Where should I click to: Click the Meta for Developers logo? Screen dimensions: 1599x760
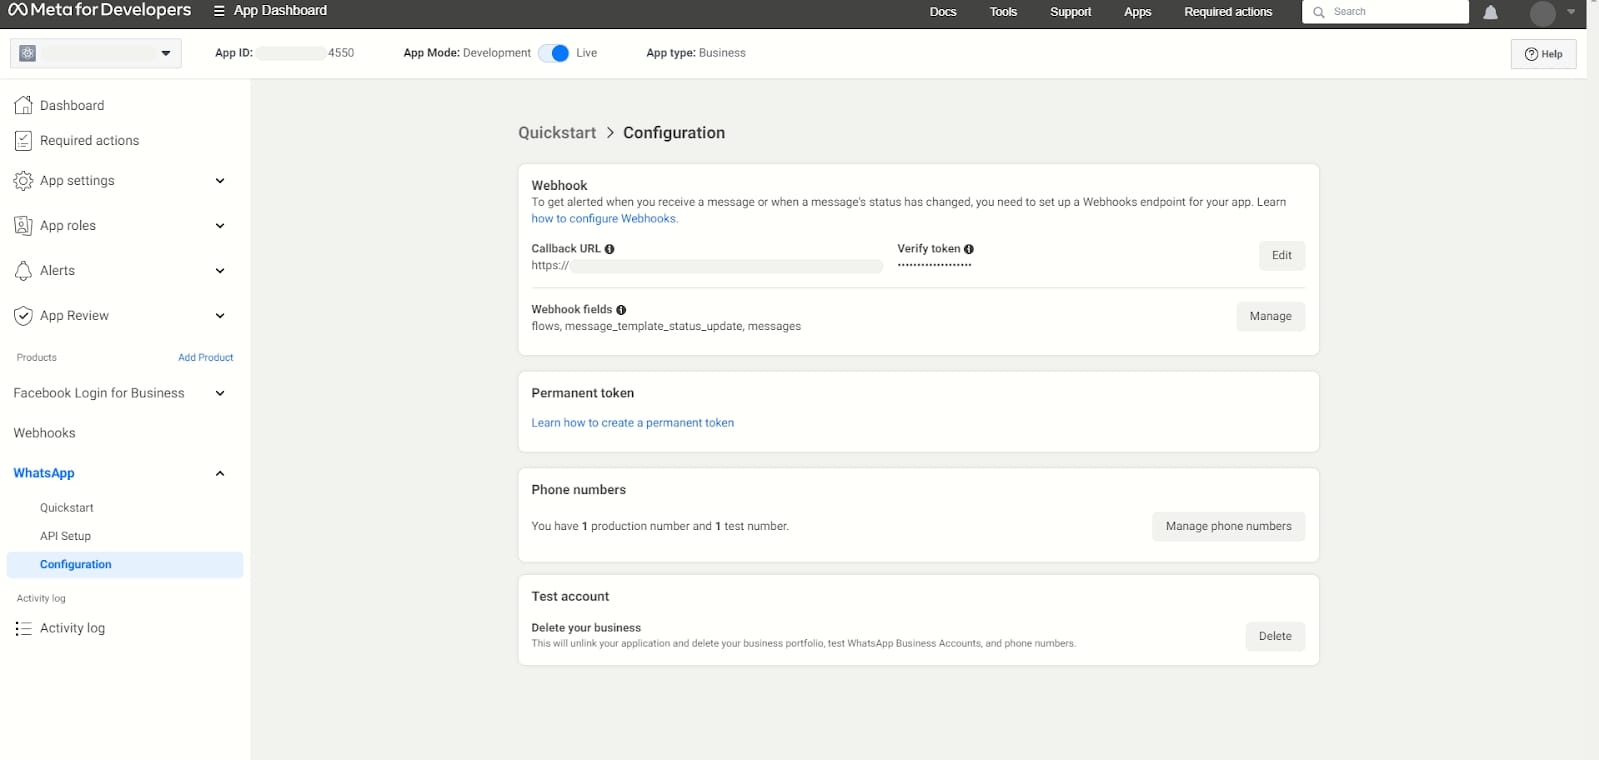tap(100, 11)
